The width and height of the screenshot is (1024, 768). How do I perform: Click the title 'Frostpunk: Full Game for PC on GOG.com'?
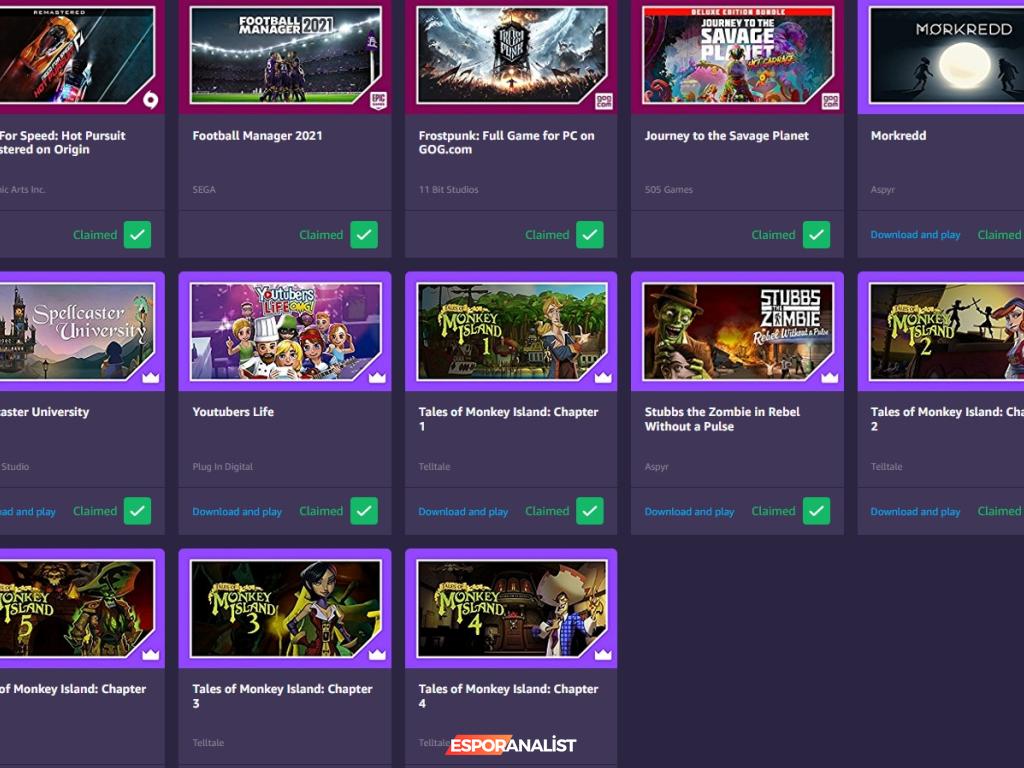[x=507, y=142]
